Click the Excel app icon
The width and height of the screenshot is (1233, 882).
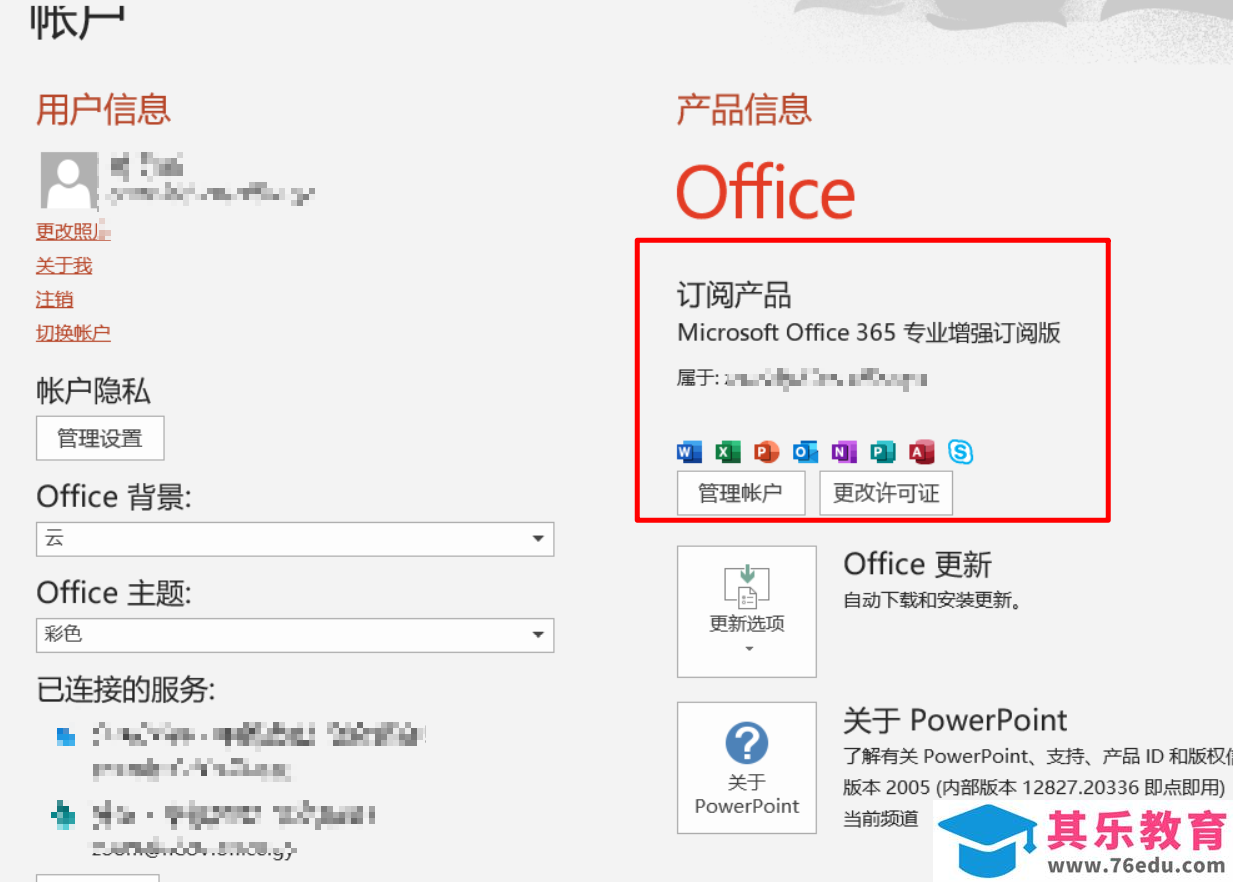[727, 452]
